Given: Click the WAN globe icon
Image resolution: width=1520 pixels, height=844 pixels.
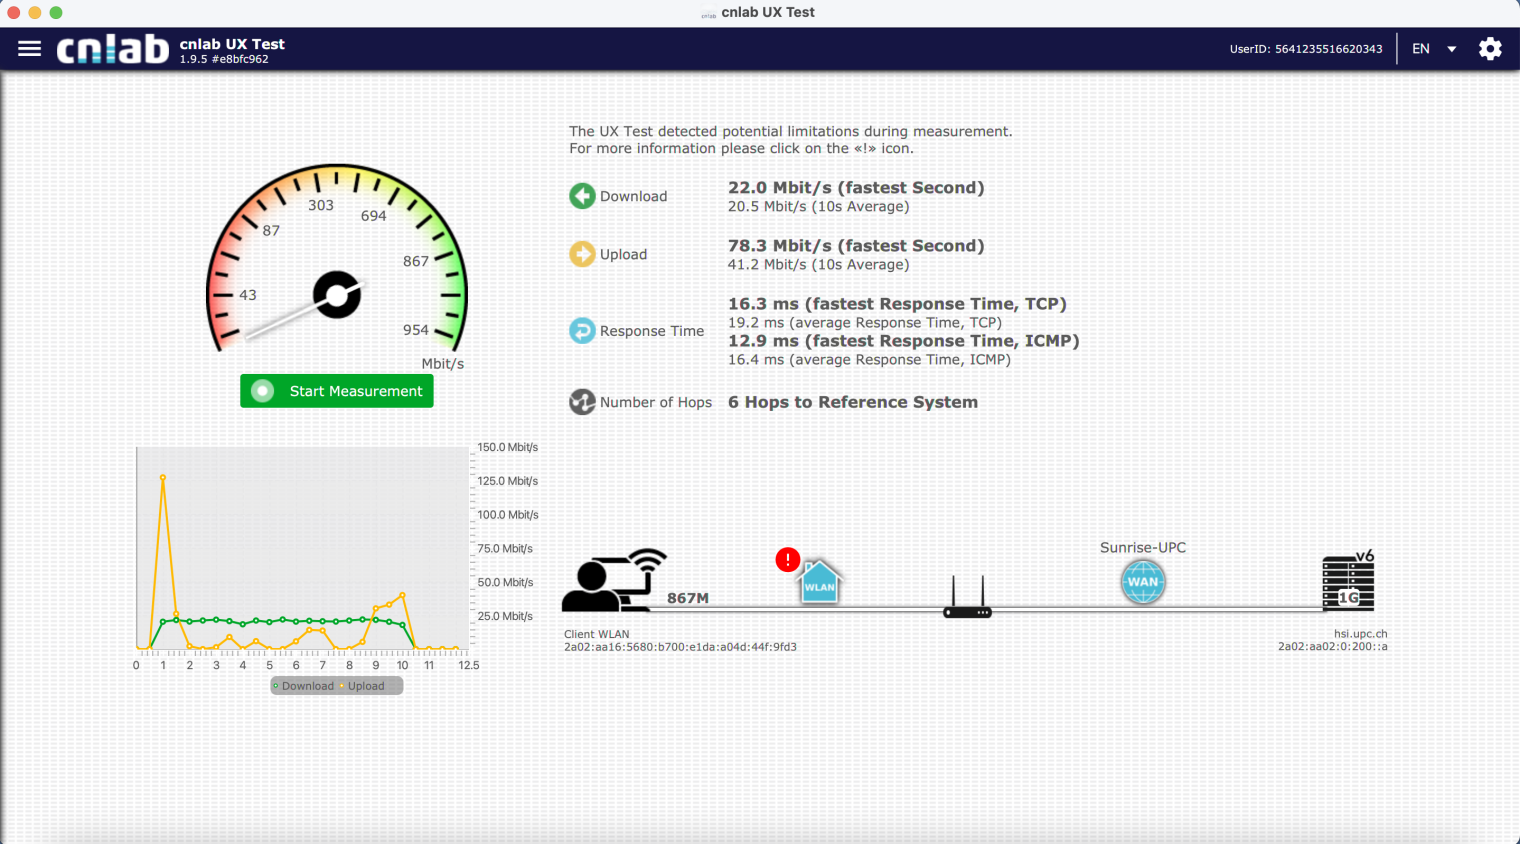Looking at the screenshot, I should point(1143,582).
